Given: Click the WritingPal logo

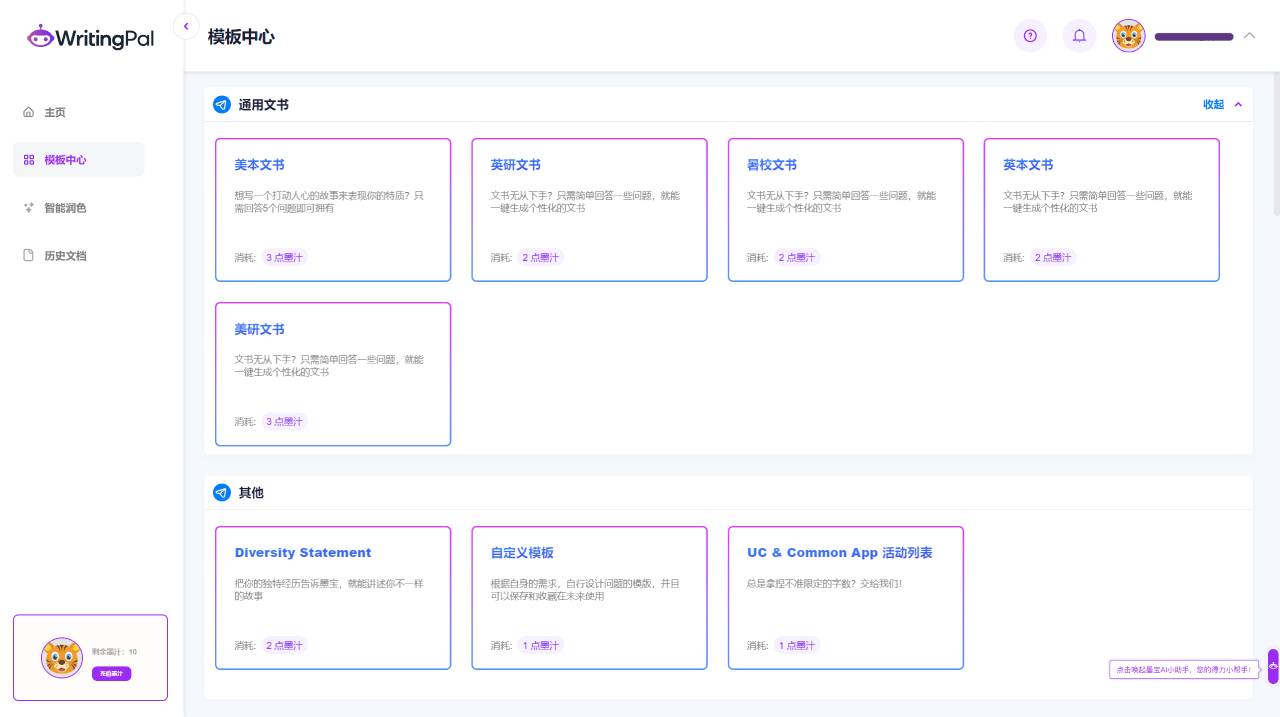Looking at the screenshot, I should (x=89, y=36).
